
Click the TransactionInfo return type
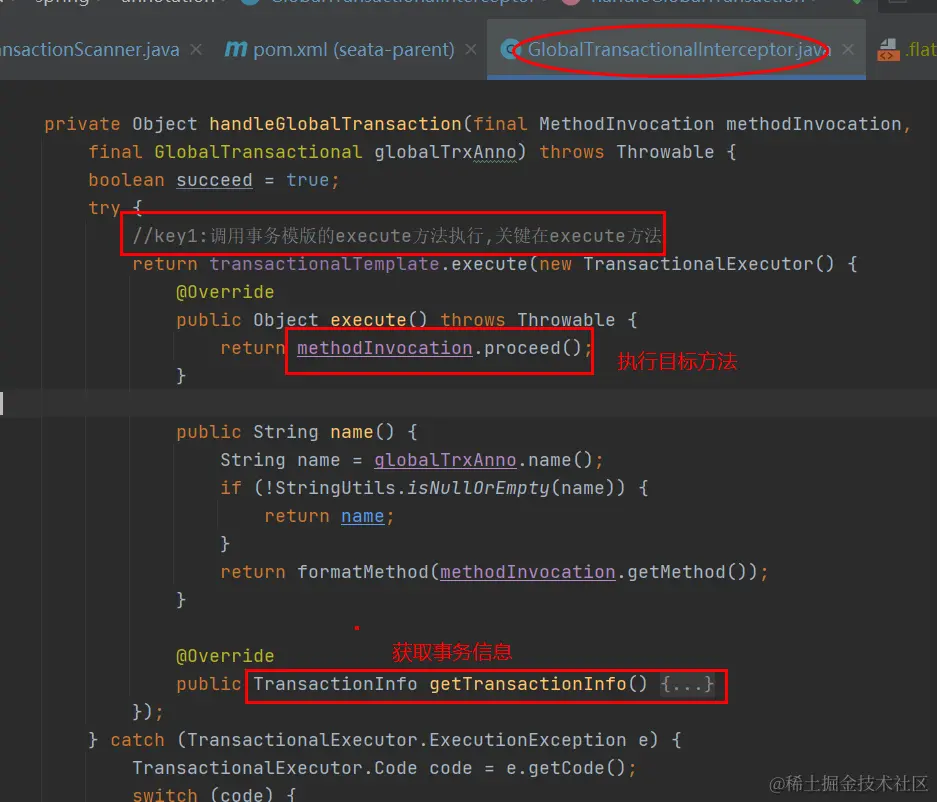335,684
